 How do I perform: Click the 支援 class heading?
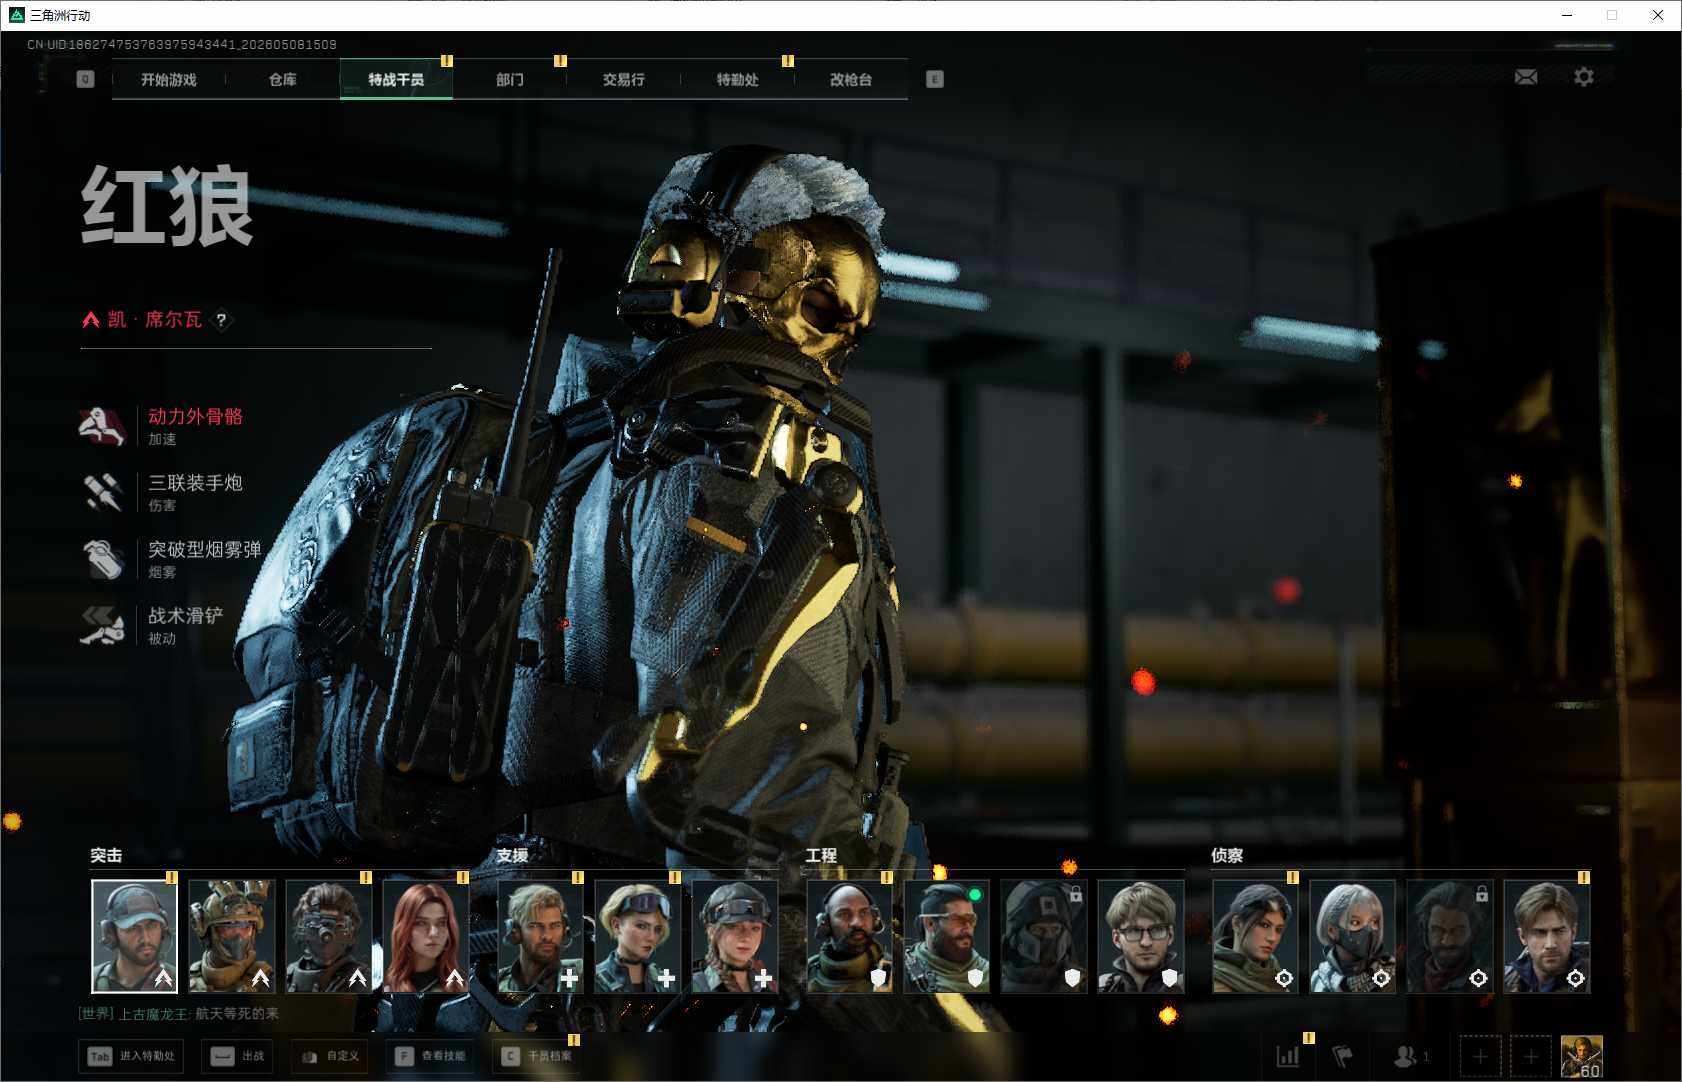point(512,856)
